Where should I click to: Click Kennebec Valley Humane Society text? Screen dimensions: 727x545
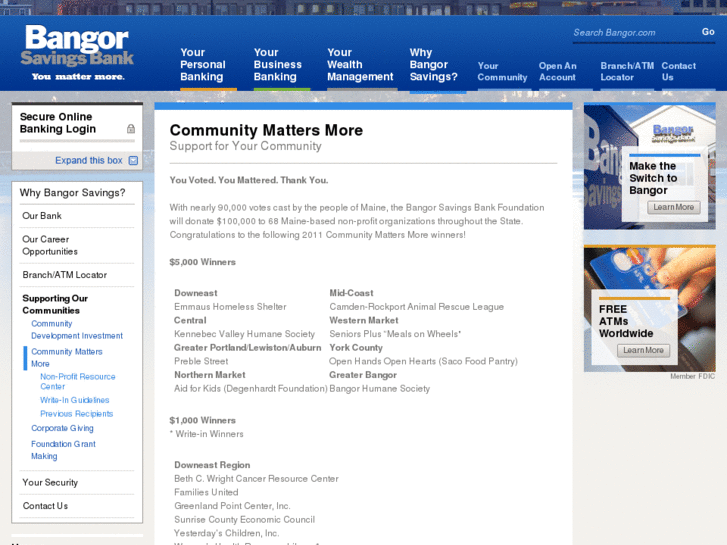244,334
